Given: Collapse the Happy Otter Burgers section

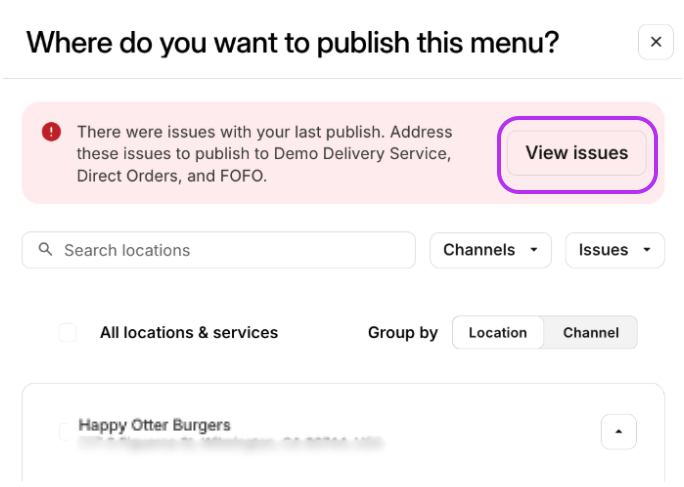Looking at the screenshot, I should click(x=618, y=432).
